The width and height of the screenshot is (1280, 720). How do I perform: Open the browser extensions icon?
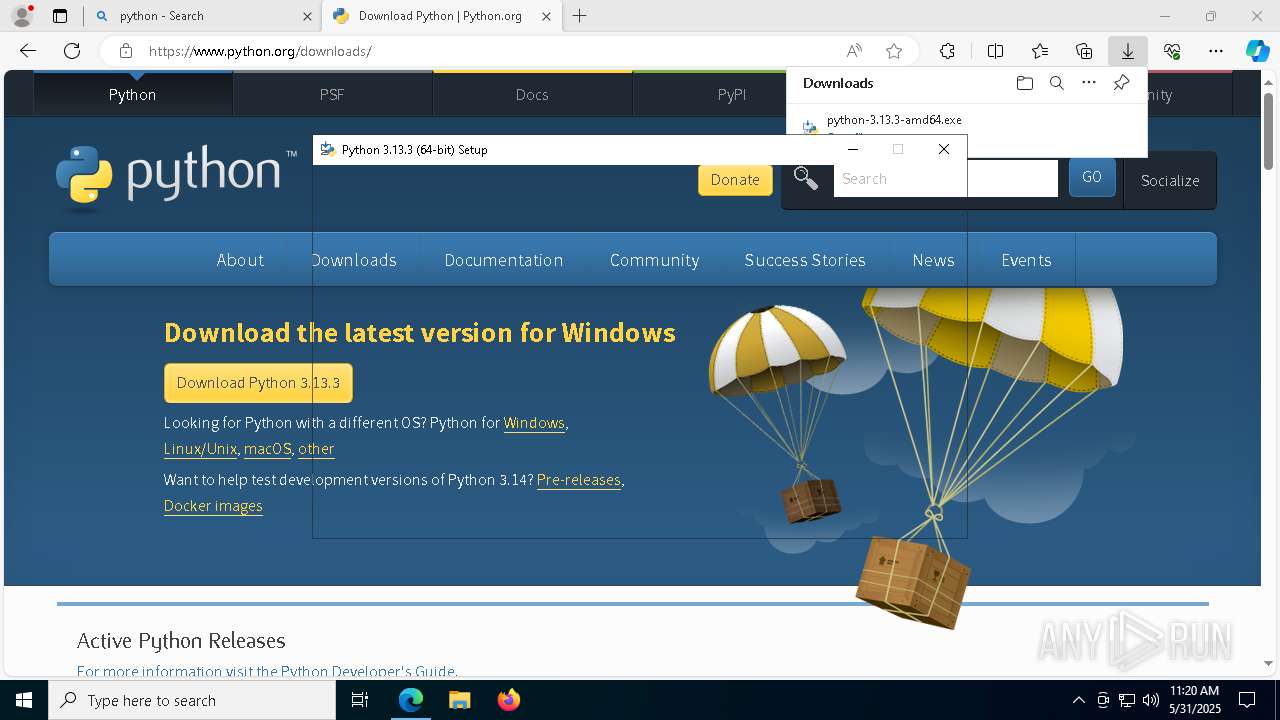click(x=947, y=51)
